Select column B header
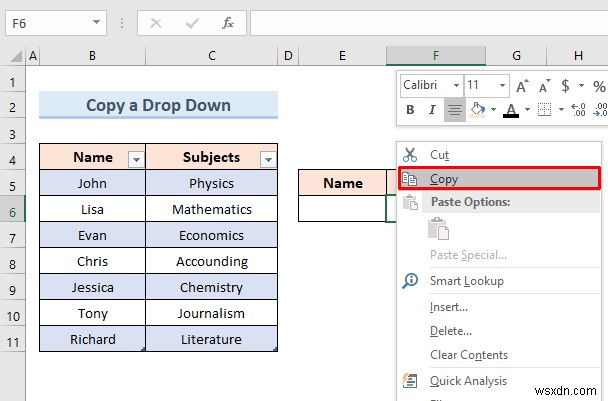The width and height of the screenshot is (608, 401). click(x=92, y=56)
